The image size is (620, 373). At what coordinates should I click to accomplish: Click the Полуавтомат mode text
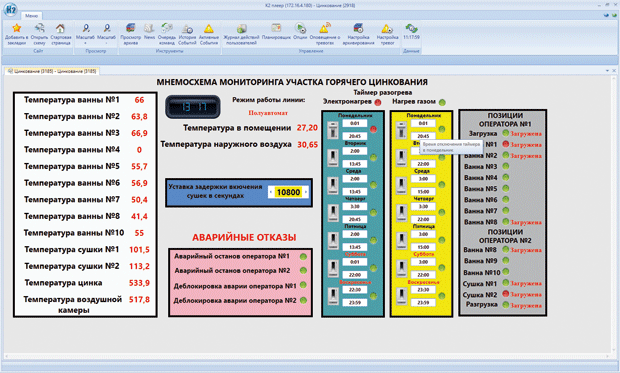point(268,113)
